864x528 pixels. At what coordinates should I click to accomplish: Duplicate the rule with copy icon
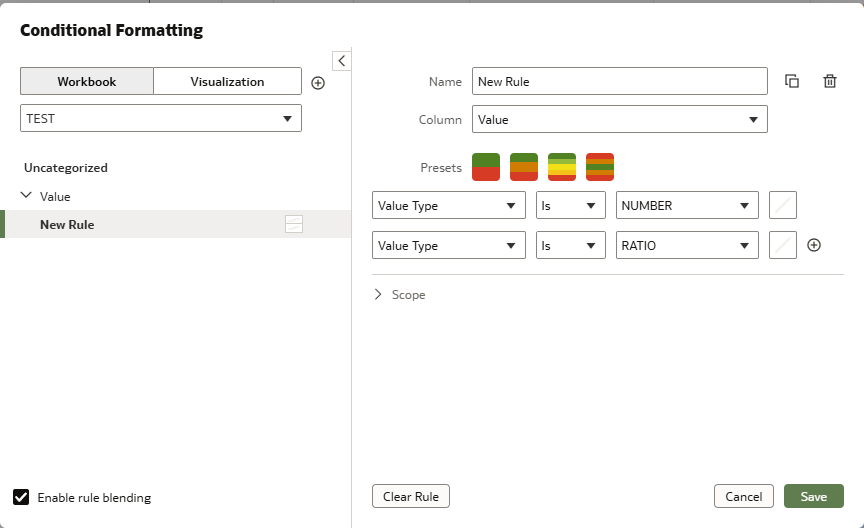click(792, 81)
